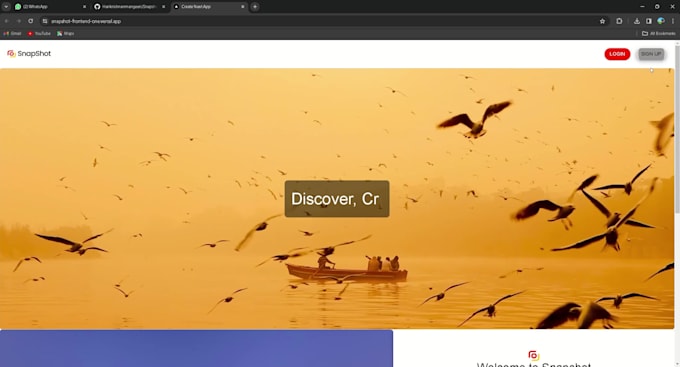The width and height of the screenshot is (680, 367).
Task: Open the All Bookmarks folder
Action: click(658, 33)
